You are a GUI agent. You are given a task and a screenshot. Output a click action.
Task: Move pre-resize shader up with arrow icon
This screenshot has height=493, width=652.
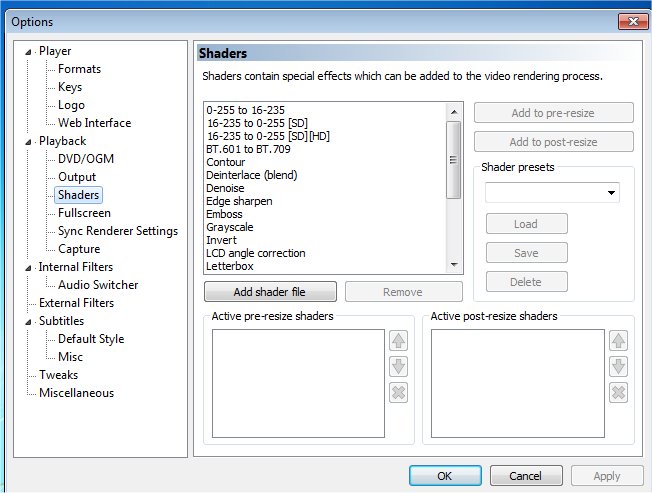click(x=398, y=341)
